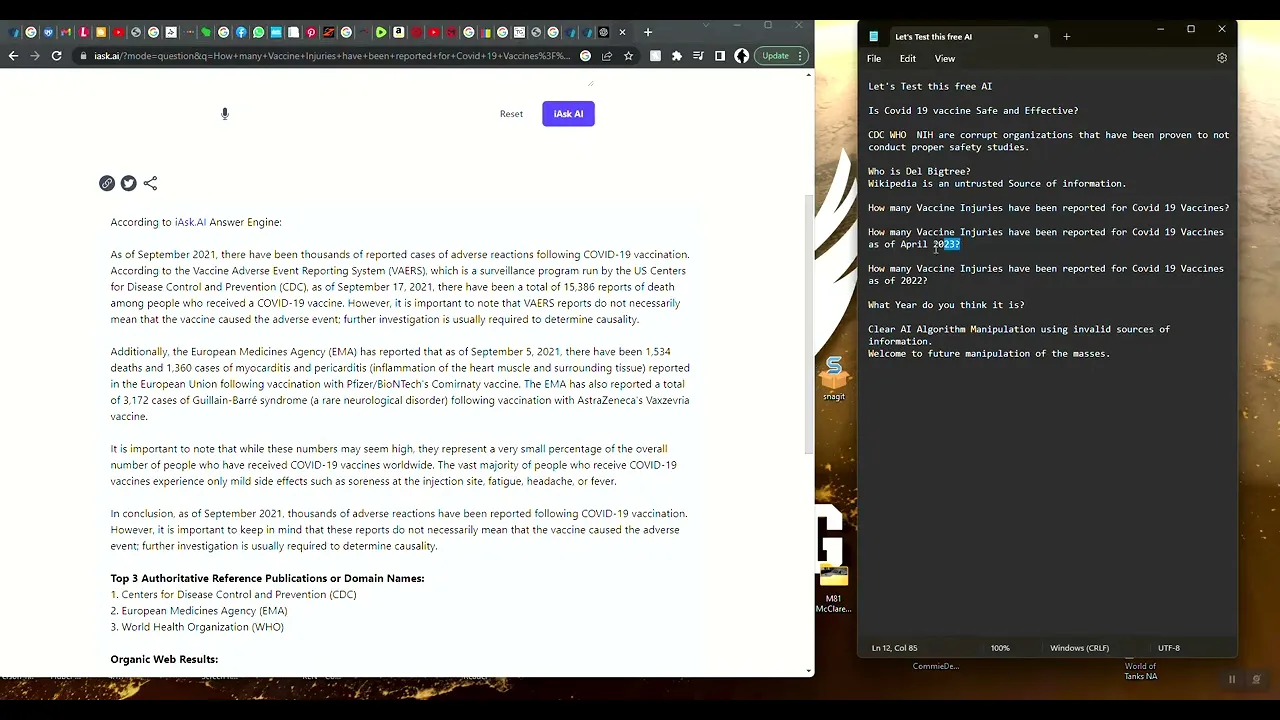This screenshot has height=720, width=1280.
Task: Go forward in the browser
Action: [35, 56]
